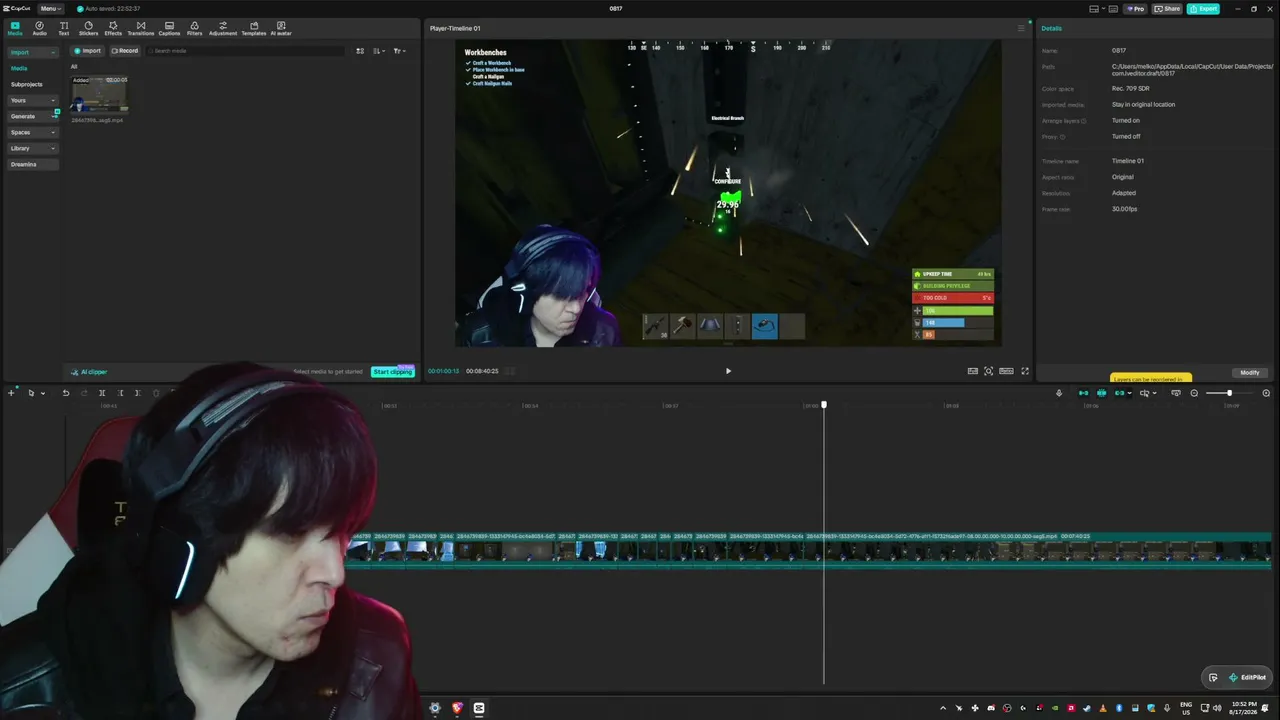1280x720 pixels.
Task: Open the Templates panel
Action: pos(254,28)
